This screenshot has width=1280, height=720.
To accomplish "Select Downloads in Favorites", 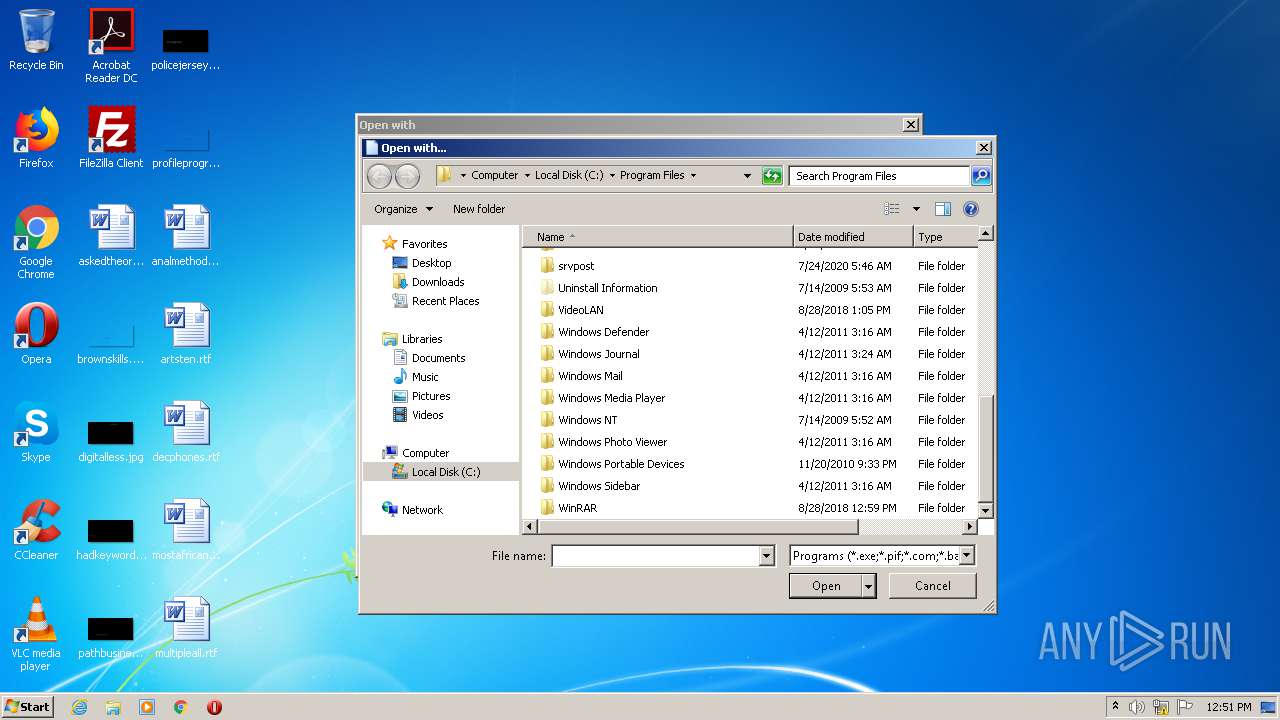I will [x=438, y=282].
